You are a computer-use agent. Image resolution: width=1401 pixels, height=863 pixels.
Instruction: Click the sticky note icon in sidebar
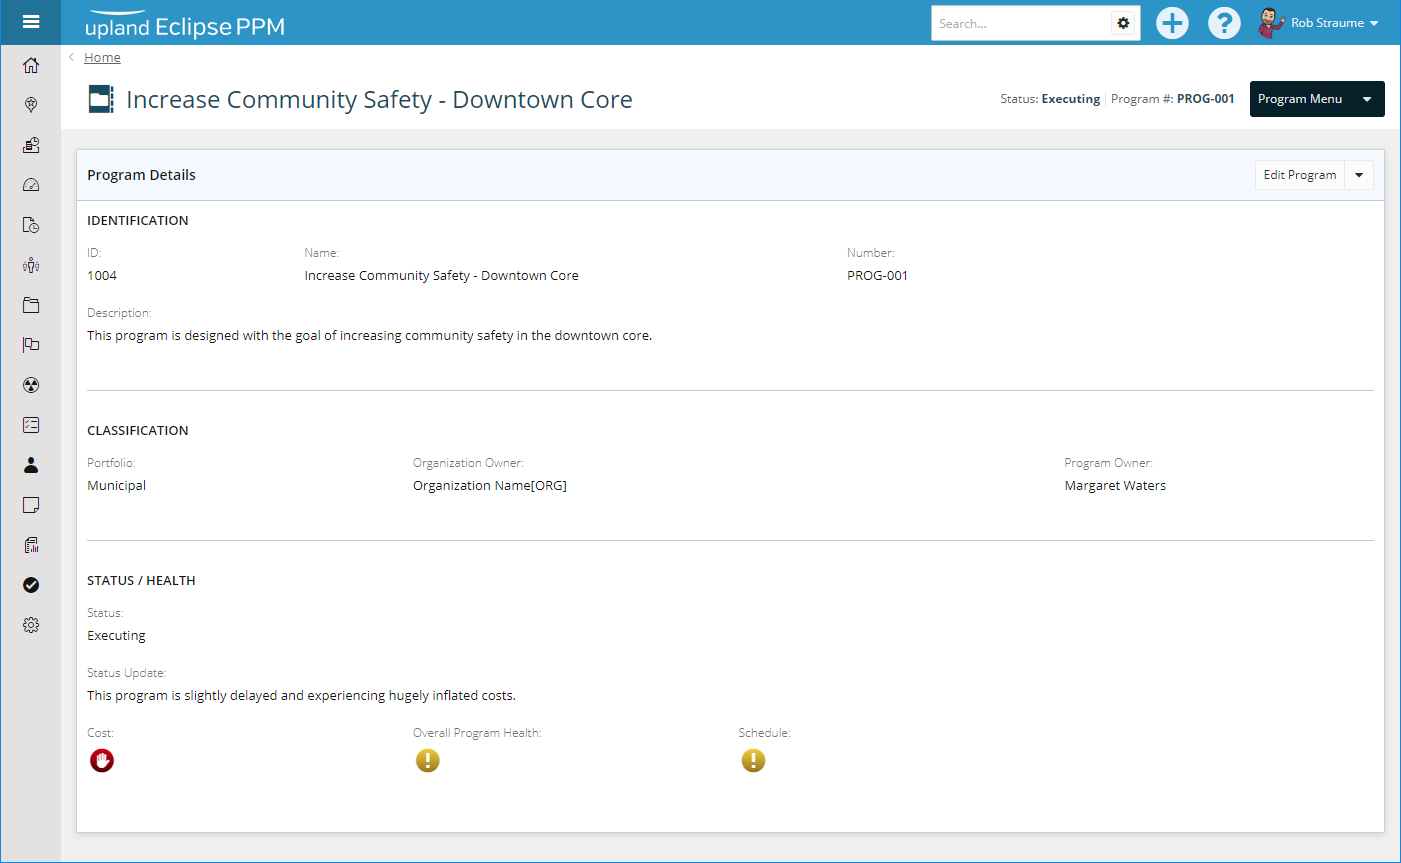(31, 505)
